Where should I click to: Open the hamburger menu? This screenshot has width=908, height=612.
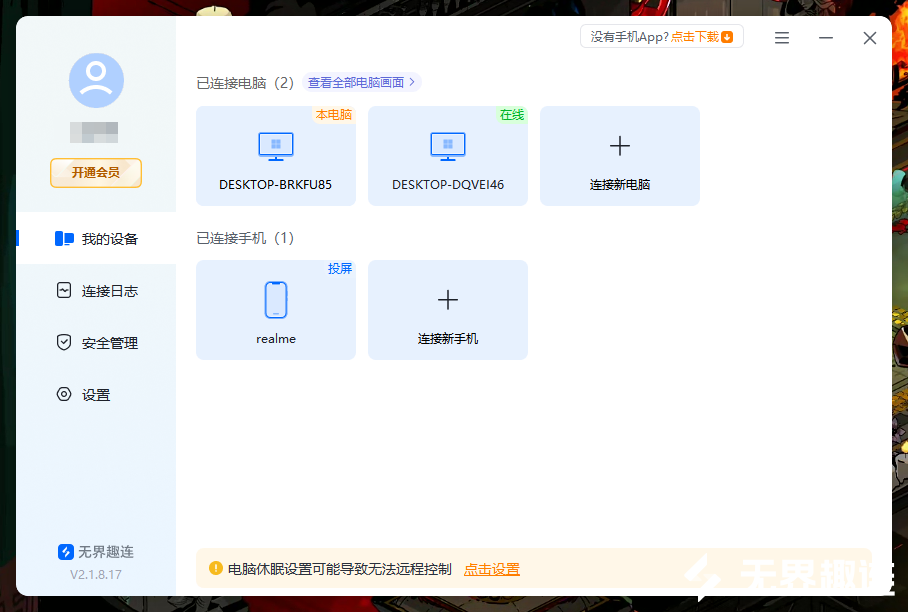tap(781, 37)
